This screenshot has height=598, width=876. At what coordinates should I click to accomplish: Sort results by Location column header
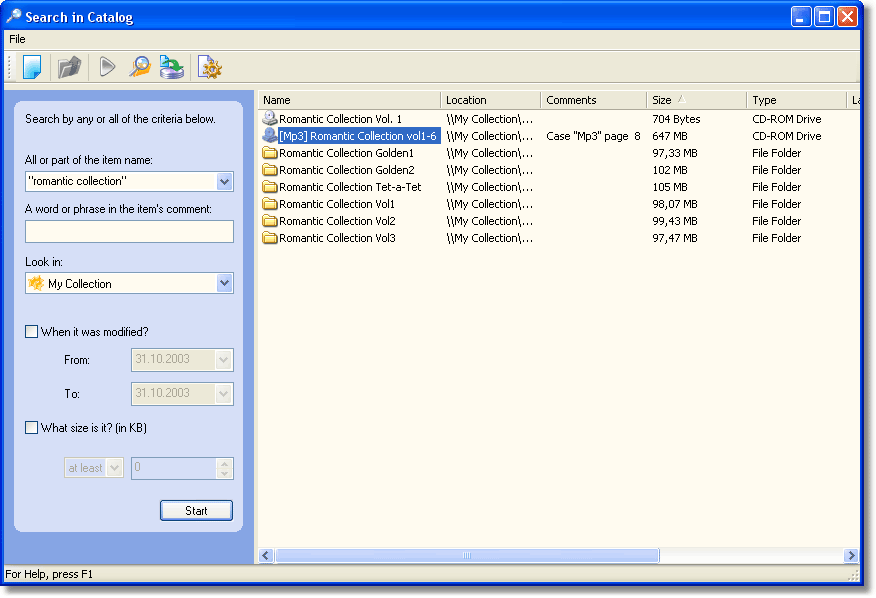[491, 100]
